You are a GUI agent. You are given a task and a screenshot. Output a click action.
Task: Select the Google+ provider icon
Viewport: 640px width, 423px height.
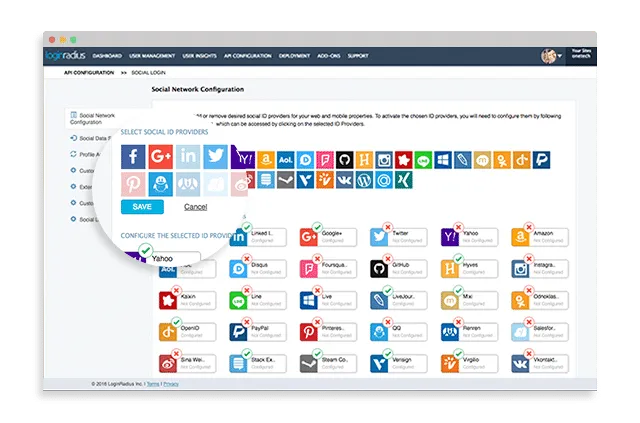(161, 157)
